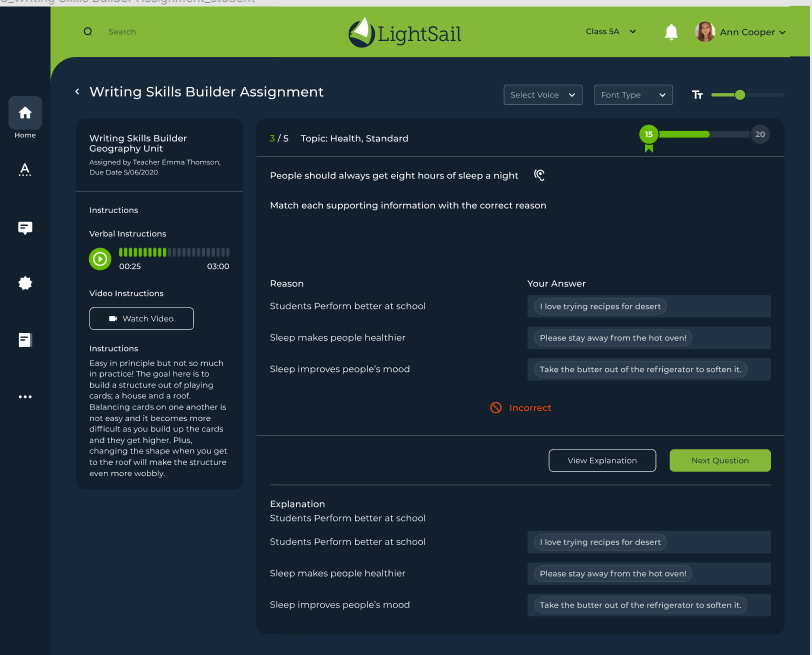Image resolution: width=812 pixels, height=655 pixels.
Task: Click 'I love trying recipes' chip in Explanation
Action: [x=600, y=542]
